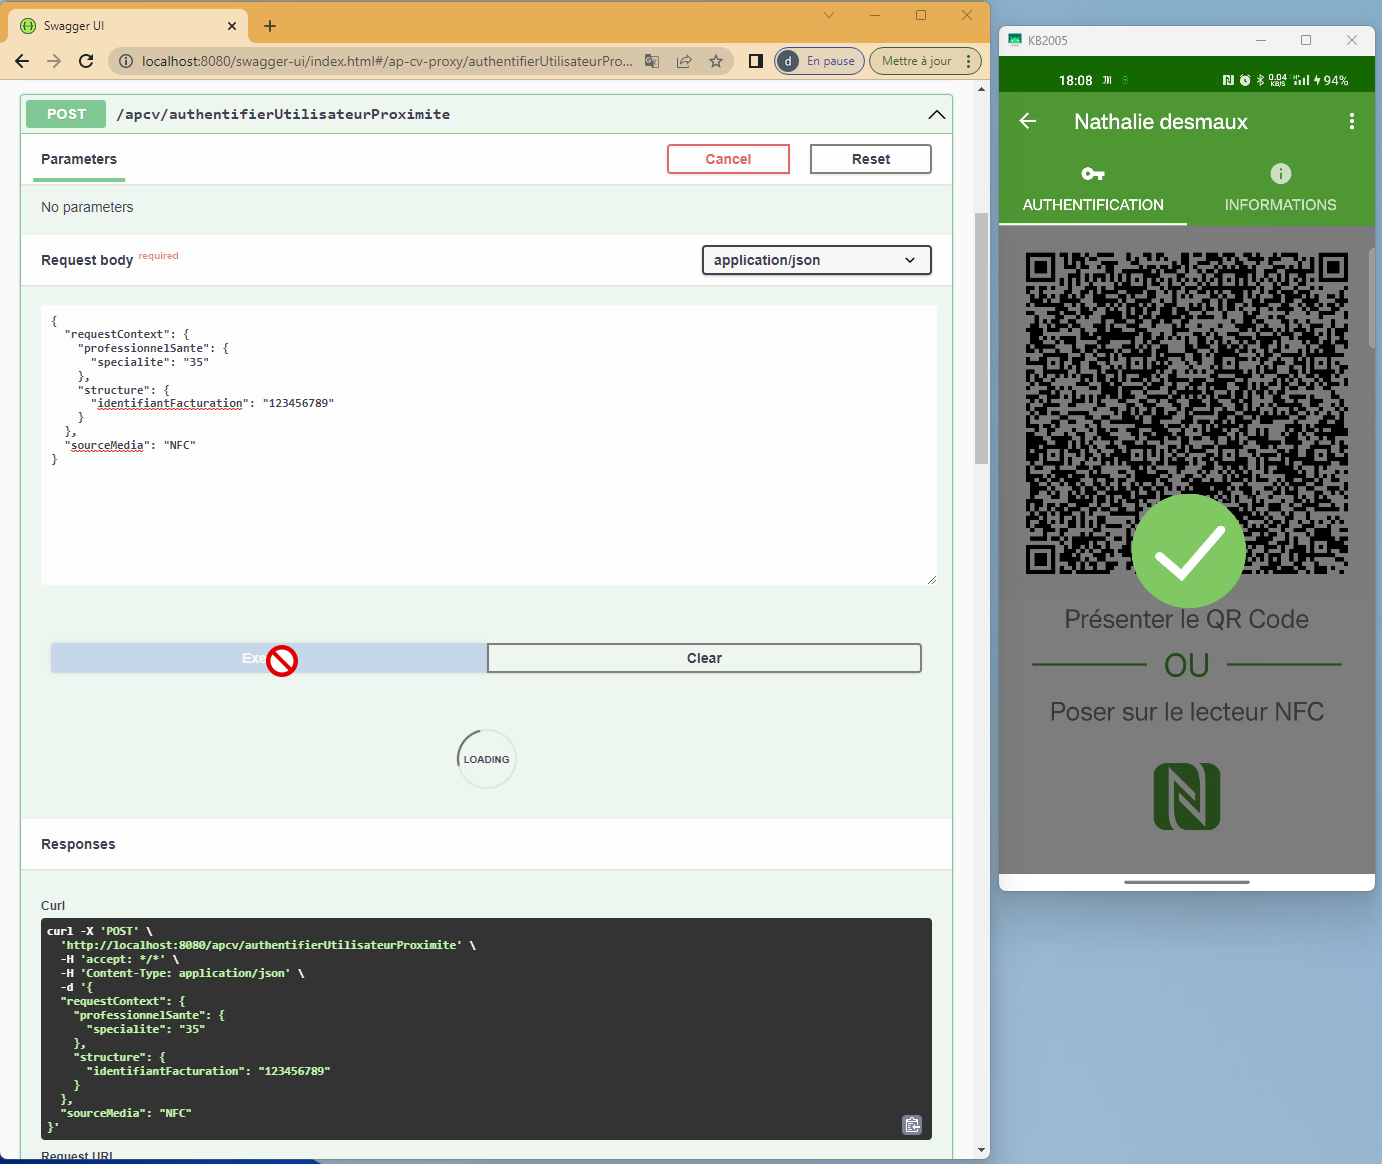Open site information icon in address bar
The height and width of the screenshot is (1164, 1382).
click(x=126, y=61)
